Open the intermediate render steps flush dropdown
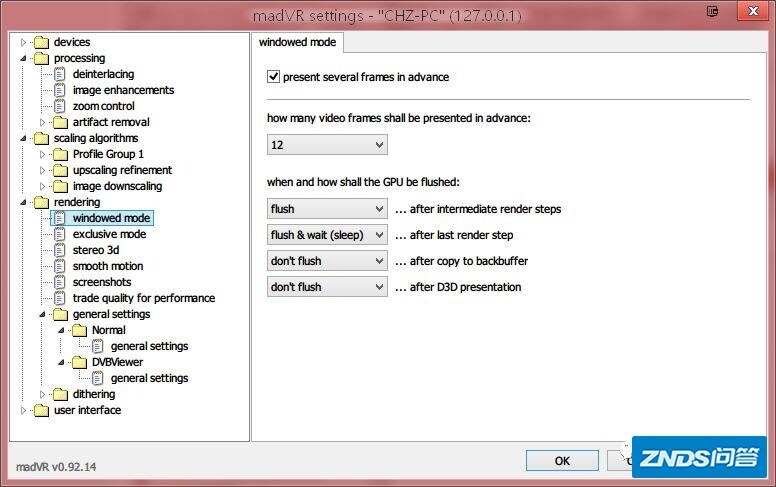This screenshot has height=487, width=776. (327, 209)
